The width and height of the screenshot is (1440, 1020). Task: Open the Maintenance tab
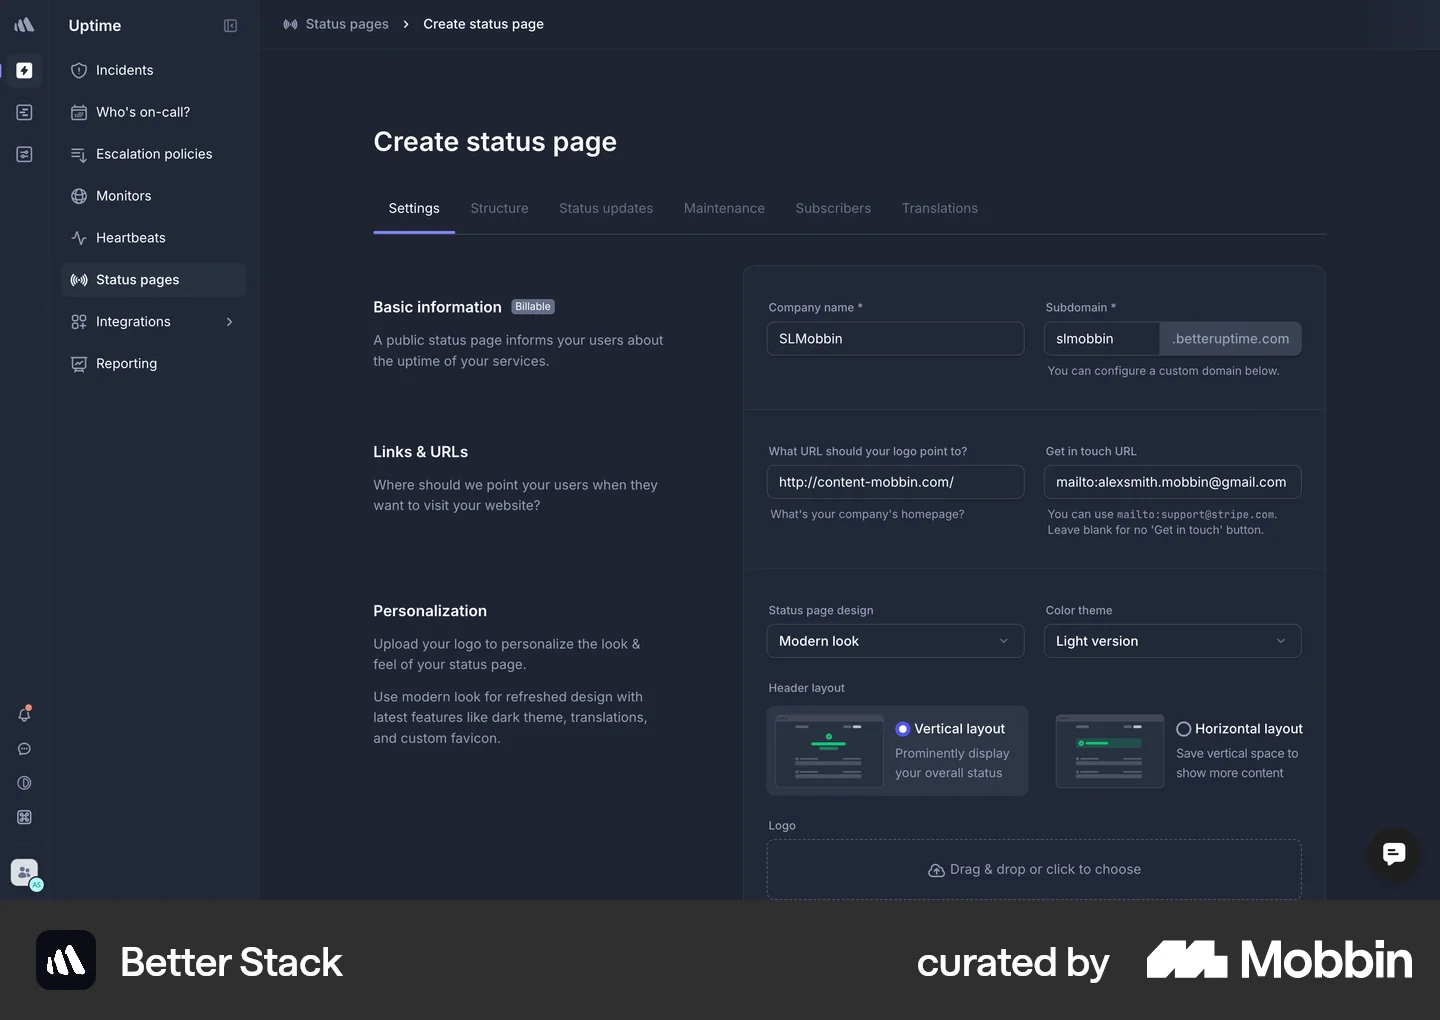pos(724,208)
